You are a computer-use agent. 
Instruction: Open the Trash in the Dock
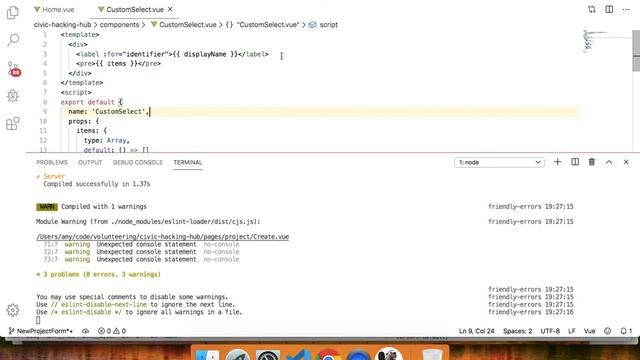click(432, 354)
